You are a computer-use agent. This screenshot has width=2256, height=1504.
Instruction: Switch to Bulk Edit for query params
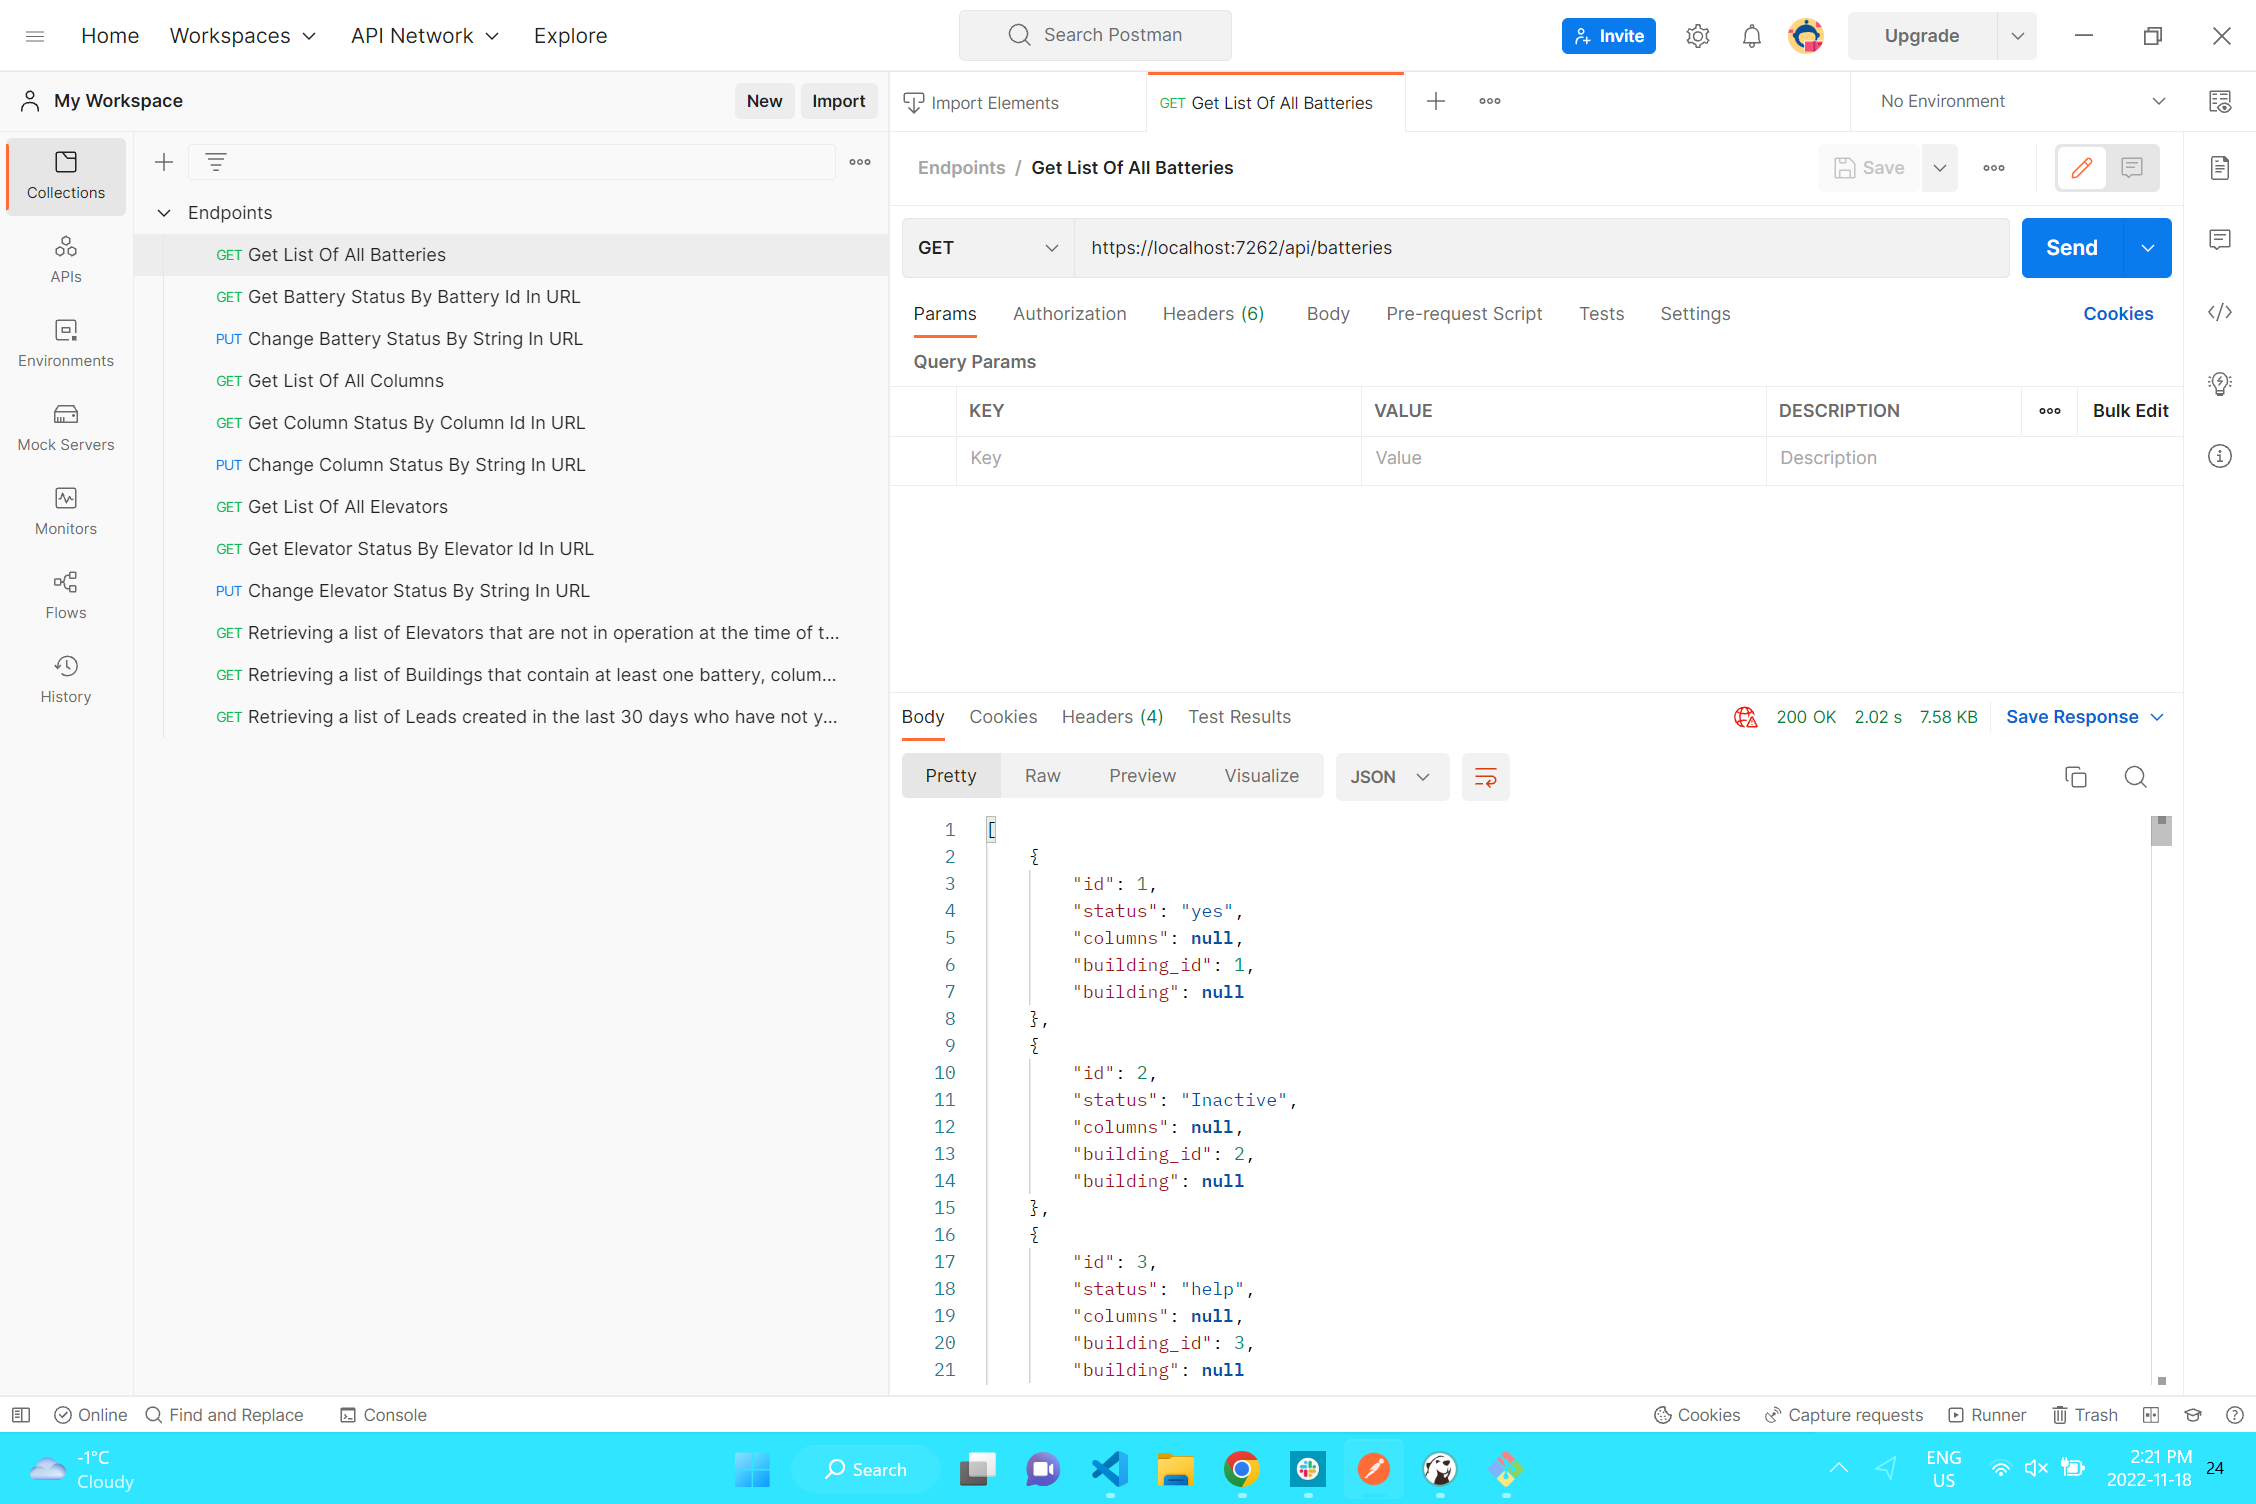click(2129, 410)
